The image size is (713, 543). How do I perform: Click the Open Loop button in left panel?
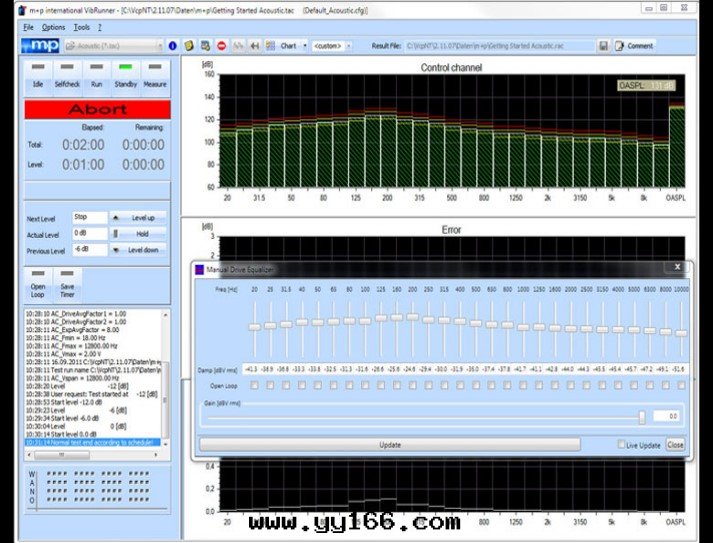click(37, 281)
